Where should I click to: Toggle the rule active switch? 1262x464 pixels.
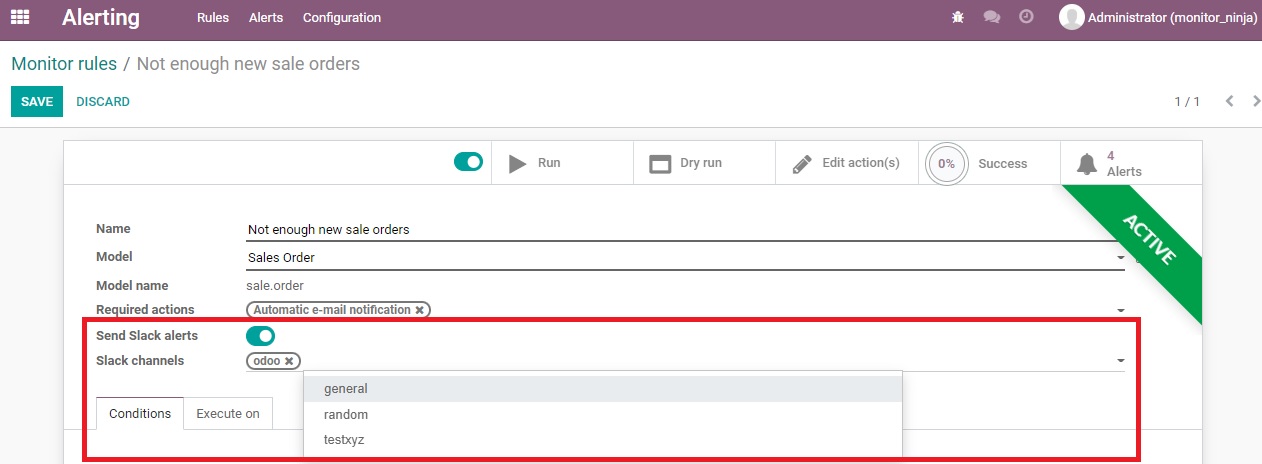click(x=468, y=162)
